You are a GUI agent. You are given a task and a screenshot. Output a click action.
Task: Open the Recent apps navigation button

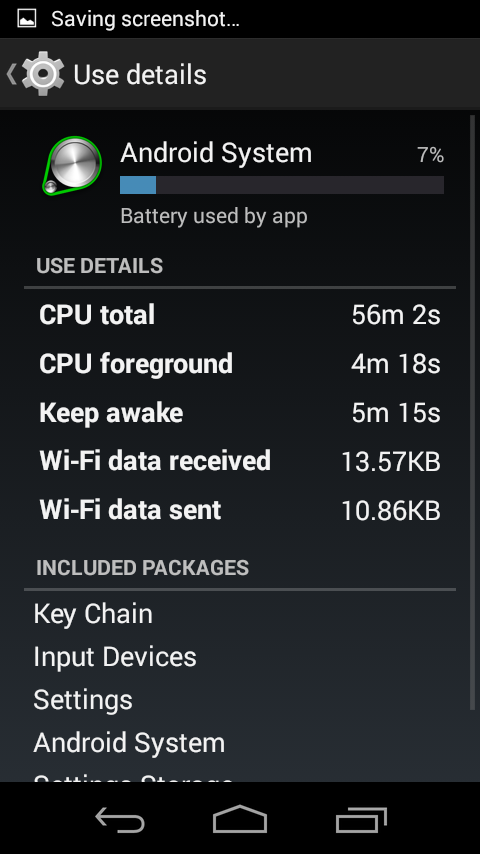click(x=361, y=819)
